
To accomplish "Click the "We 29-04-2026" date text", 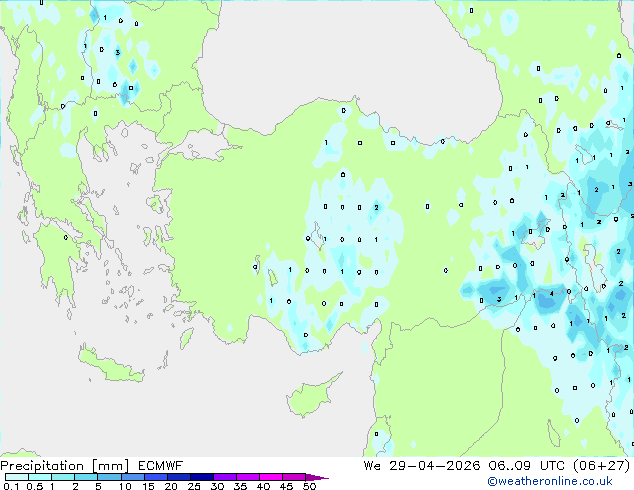I will click(422, 466).
